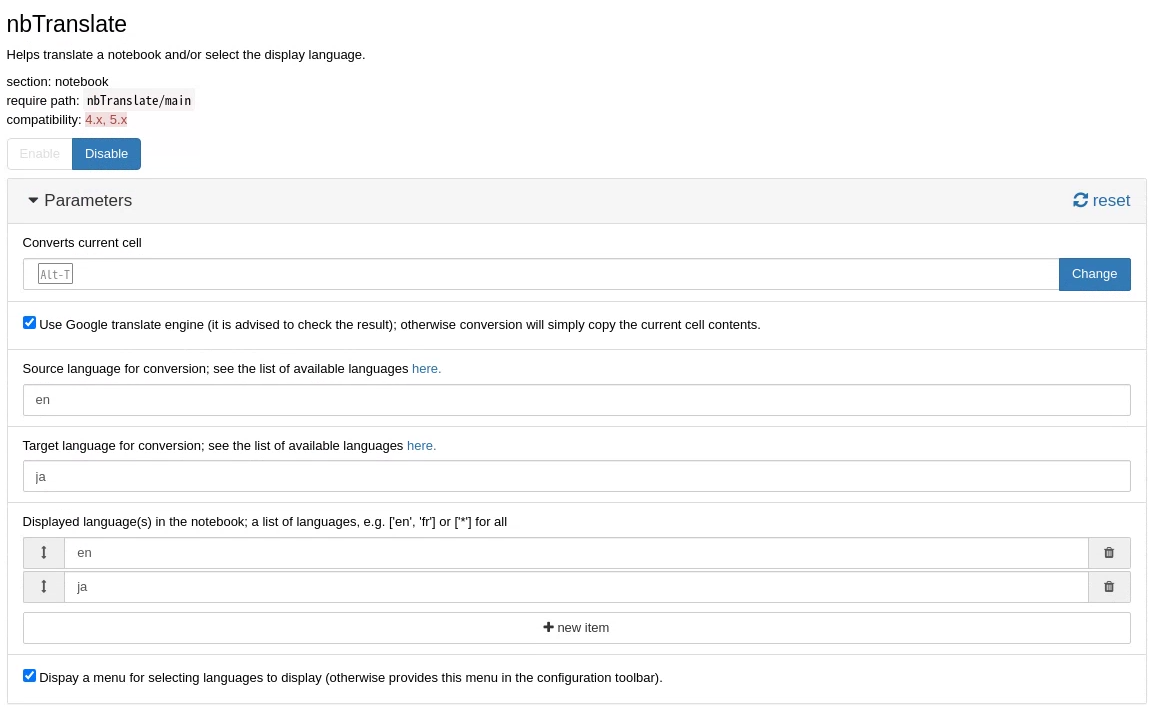Screen dimensions: 1171x708
Task: Click the Disable button
Action: pyautogui.click(x=106, y=153)
